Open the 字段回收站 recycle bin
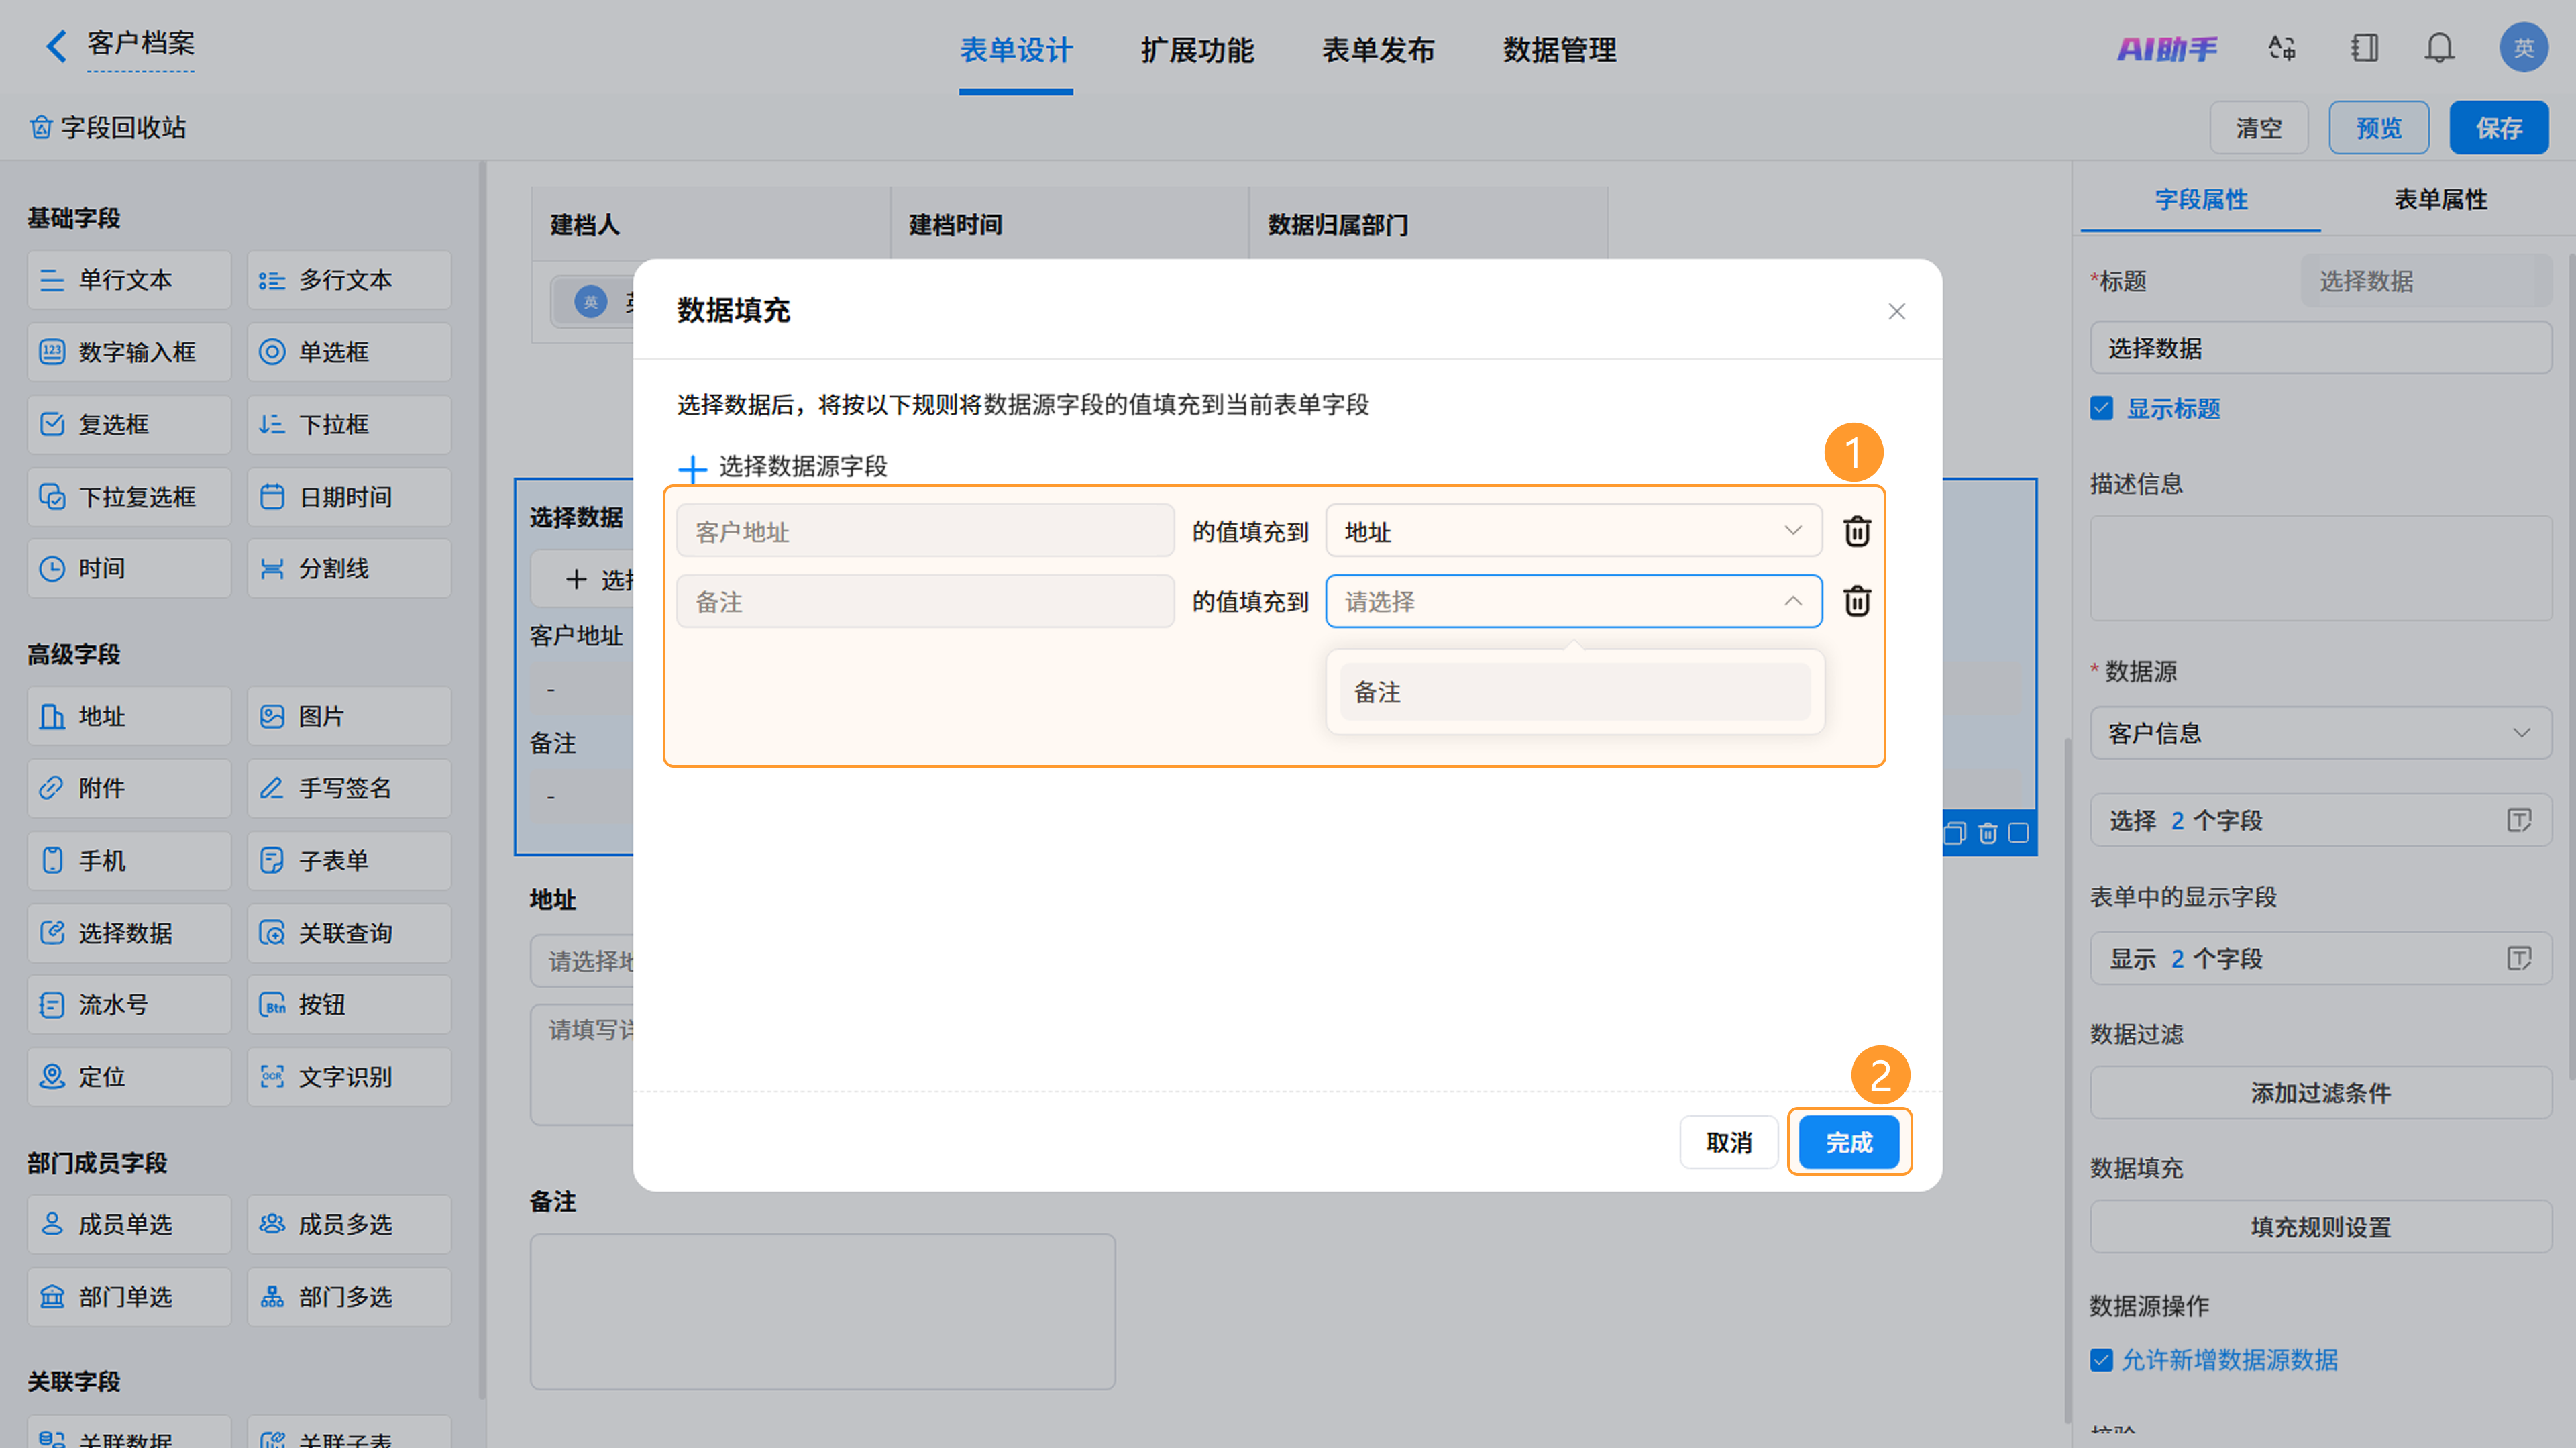The width and height of the screenshot is (2576, 1448). click(108, 127)
